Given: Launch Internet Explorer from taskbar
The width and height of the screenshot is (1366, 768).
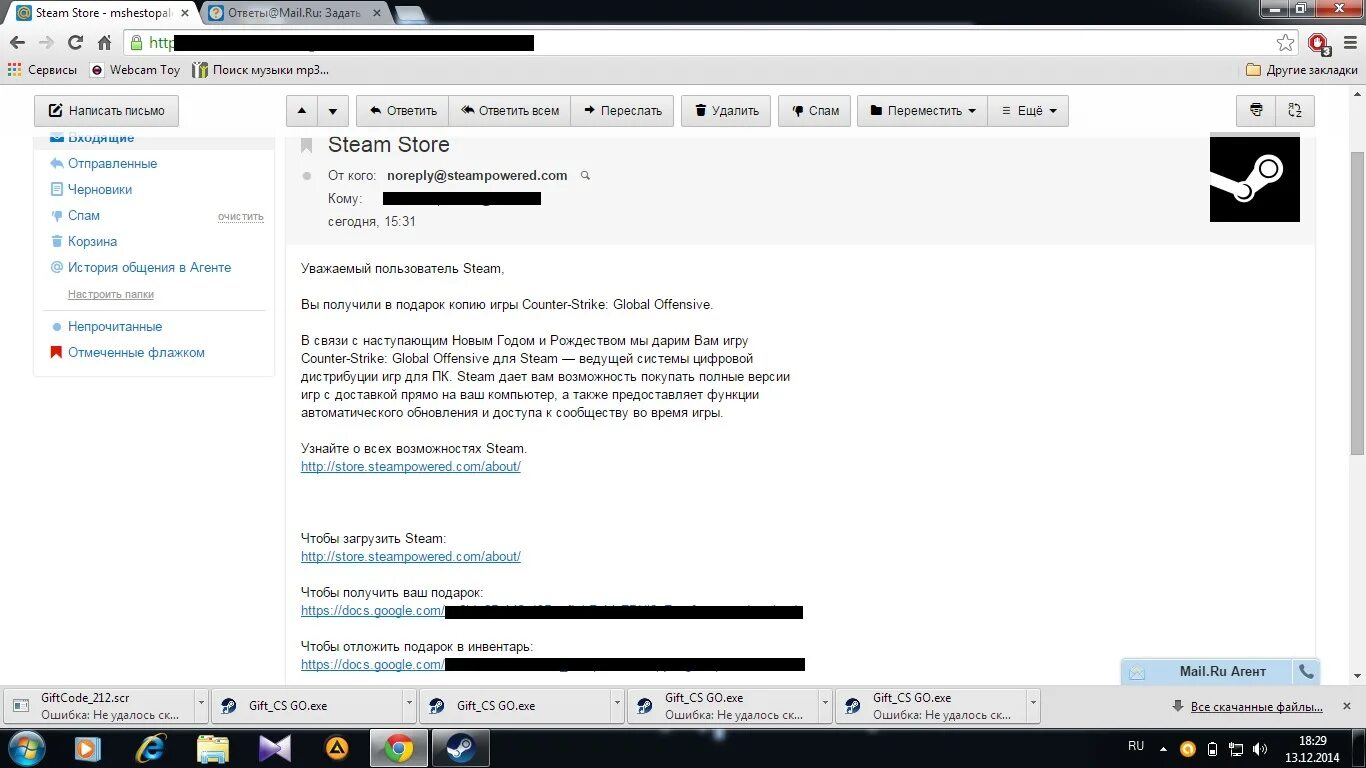Looking at the screenshot, I should point(151,748).
